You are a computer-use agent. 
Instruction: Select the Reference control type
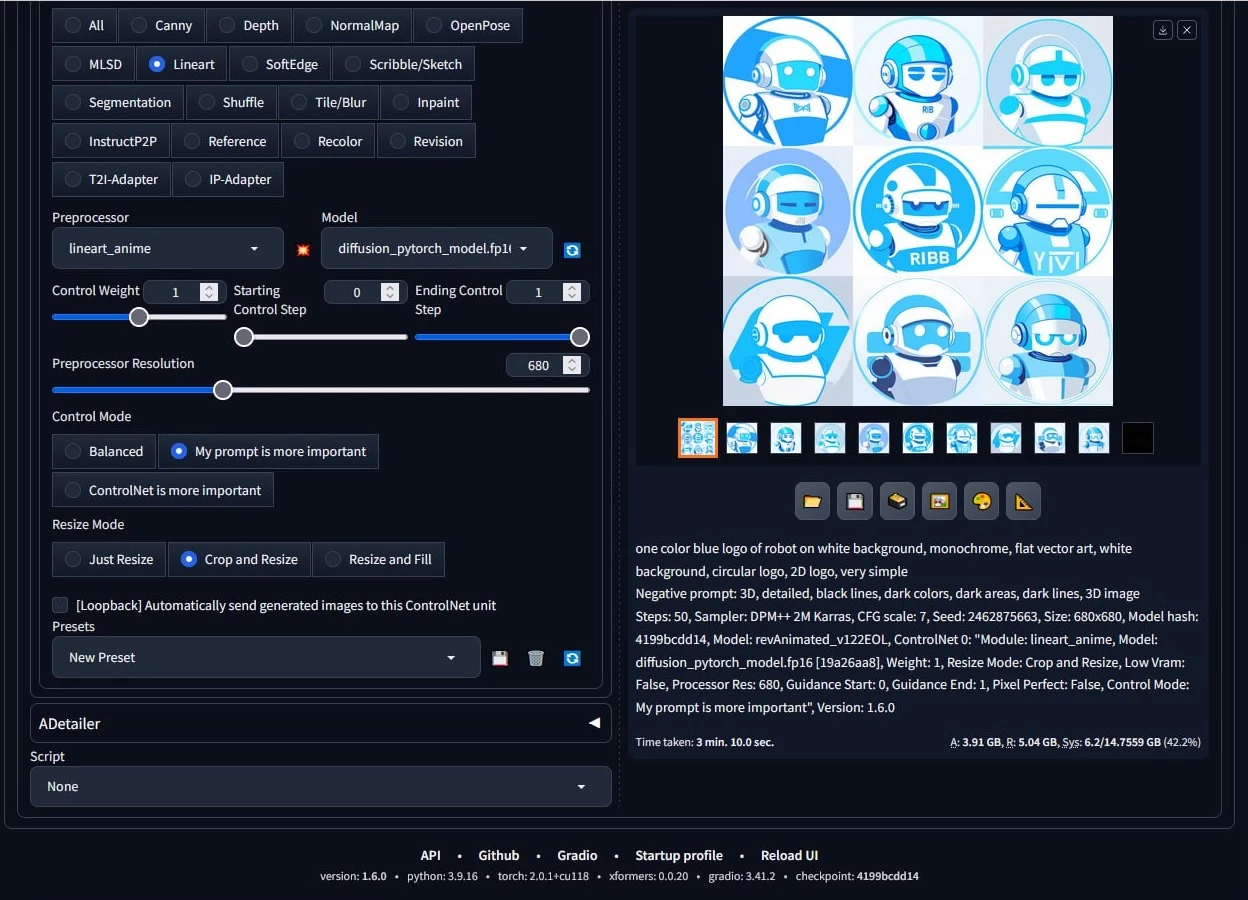pos(225,141)
